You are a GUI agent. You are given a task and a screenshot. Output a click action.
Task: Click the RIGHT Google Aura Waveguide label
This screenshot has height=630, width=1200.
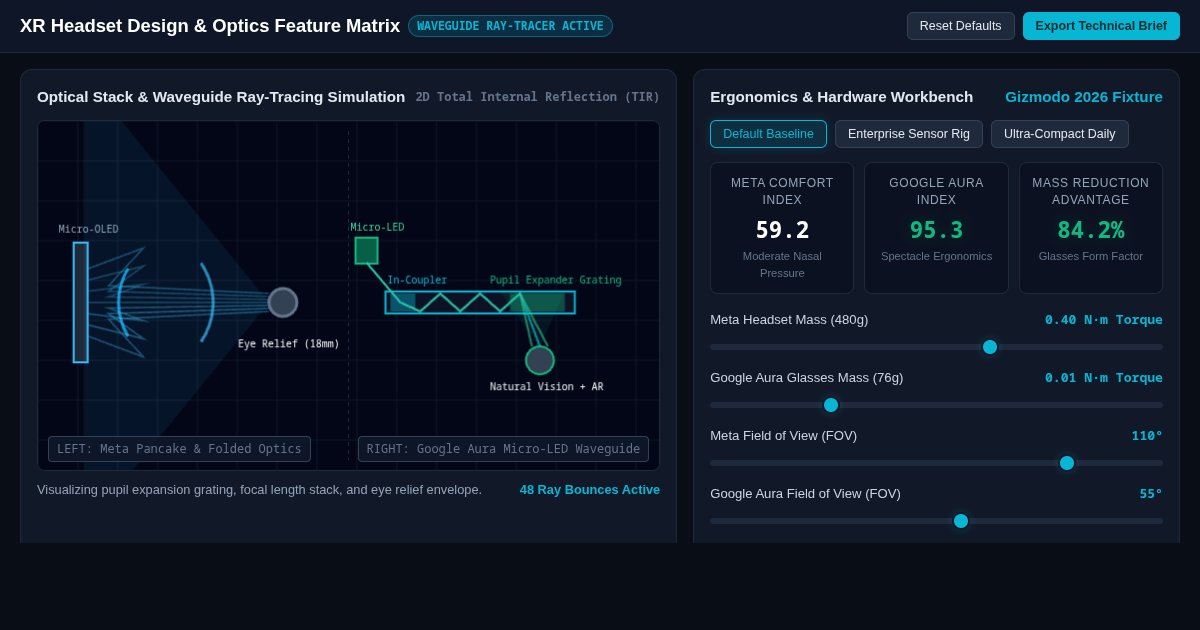[x=503, y=449]
